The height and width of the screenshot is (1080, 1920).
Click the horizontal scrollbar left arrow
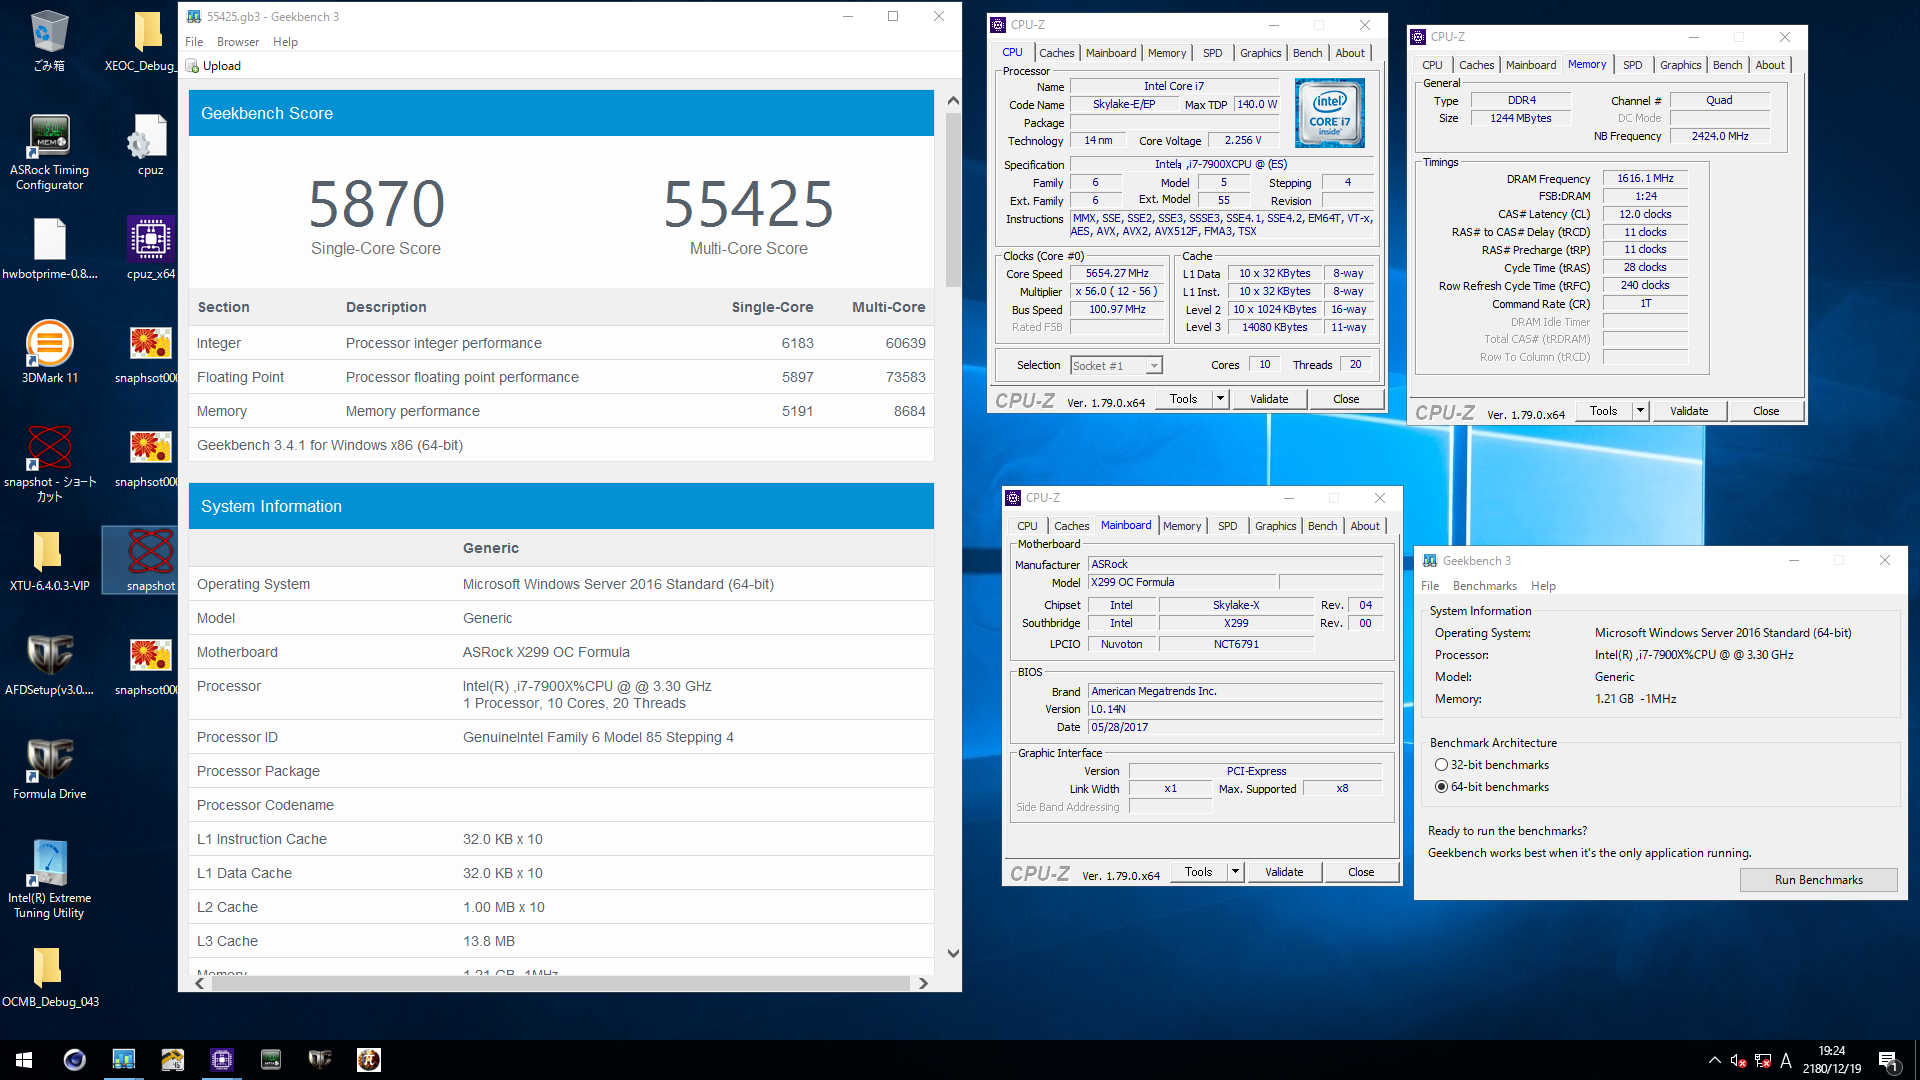pyautogui.click(x=200, y=984)
